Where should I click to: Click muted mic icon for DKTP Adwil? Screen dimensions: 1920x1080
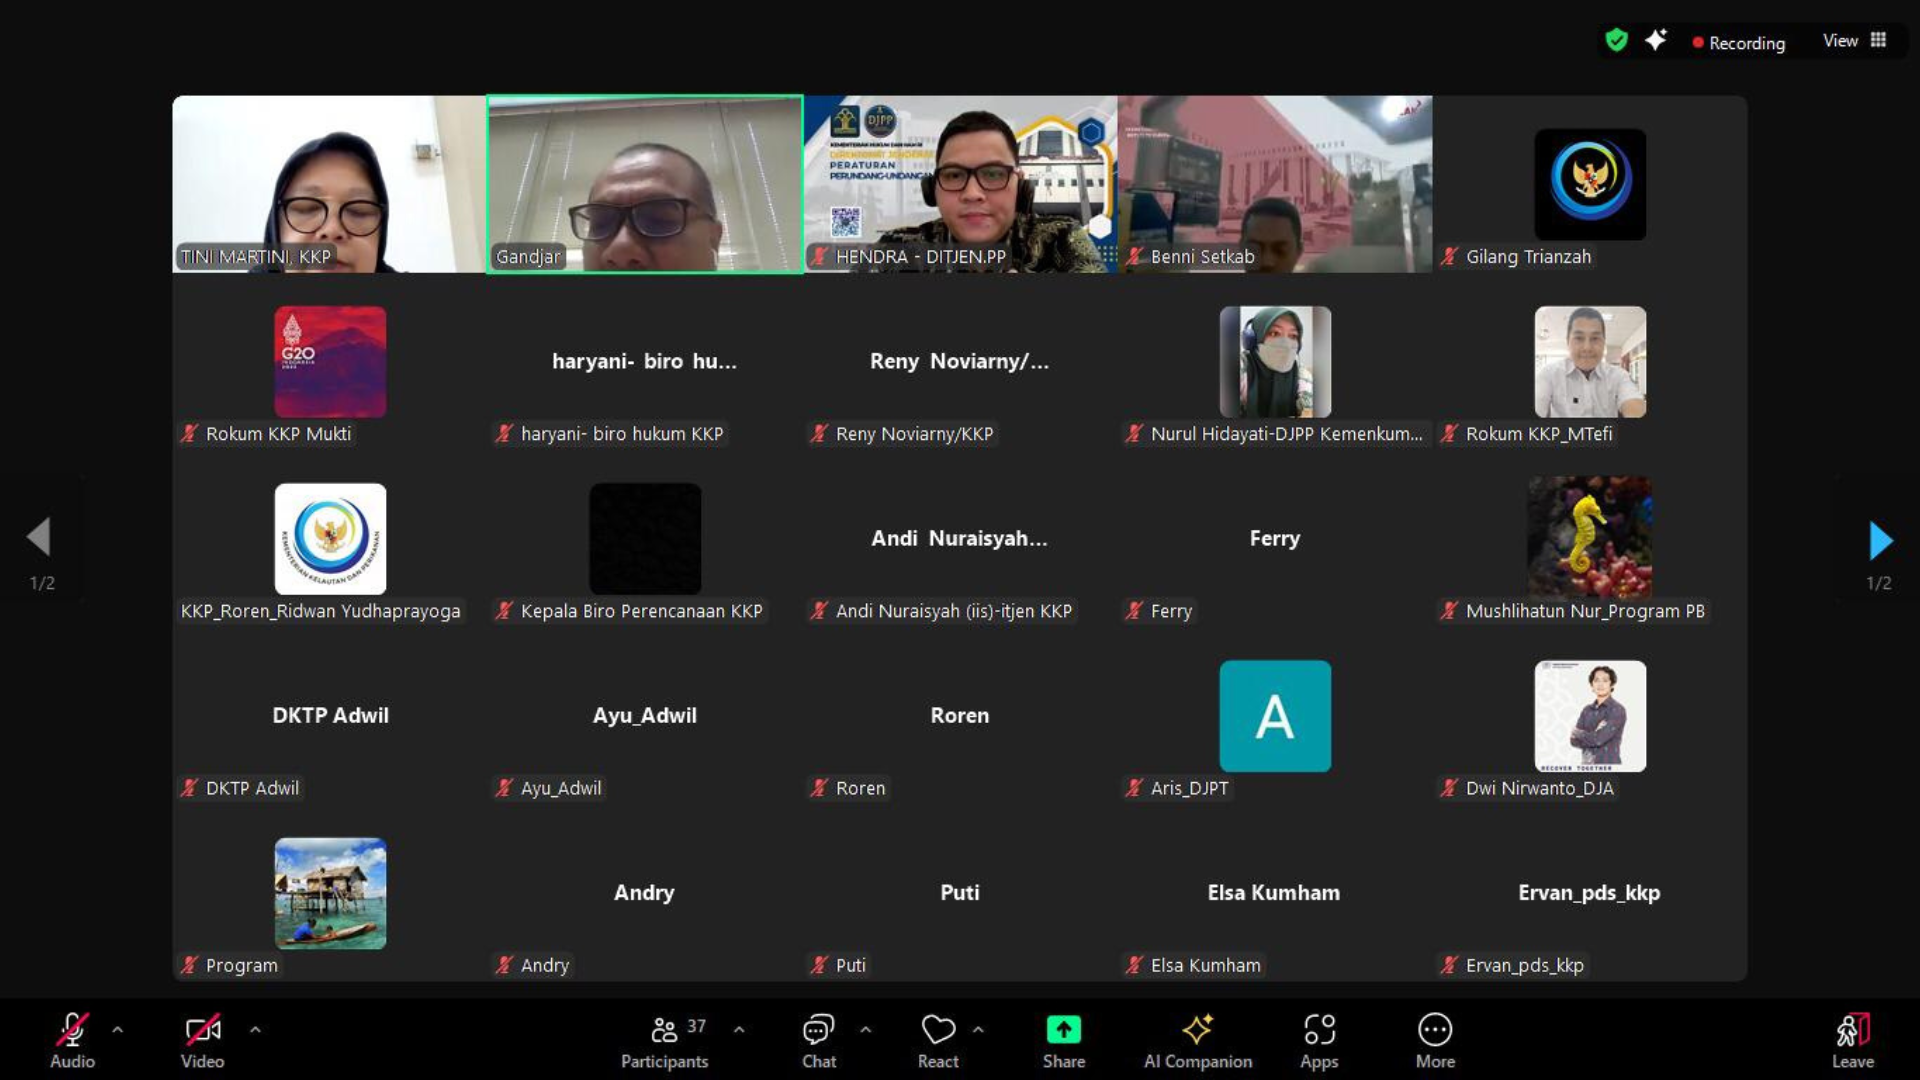pyautogui.click(x=189, y=788)
